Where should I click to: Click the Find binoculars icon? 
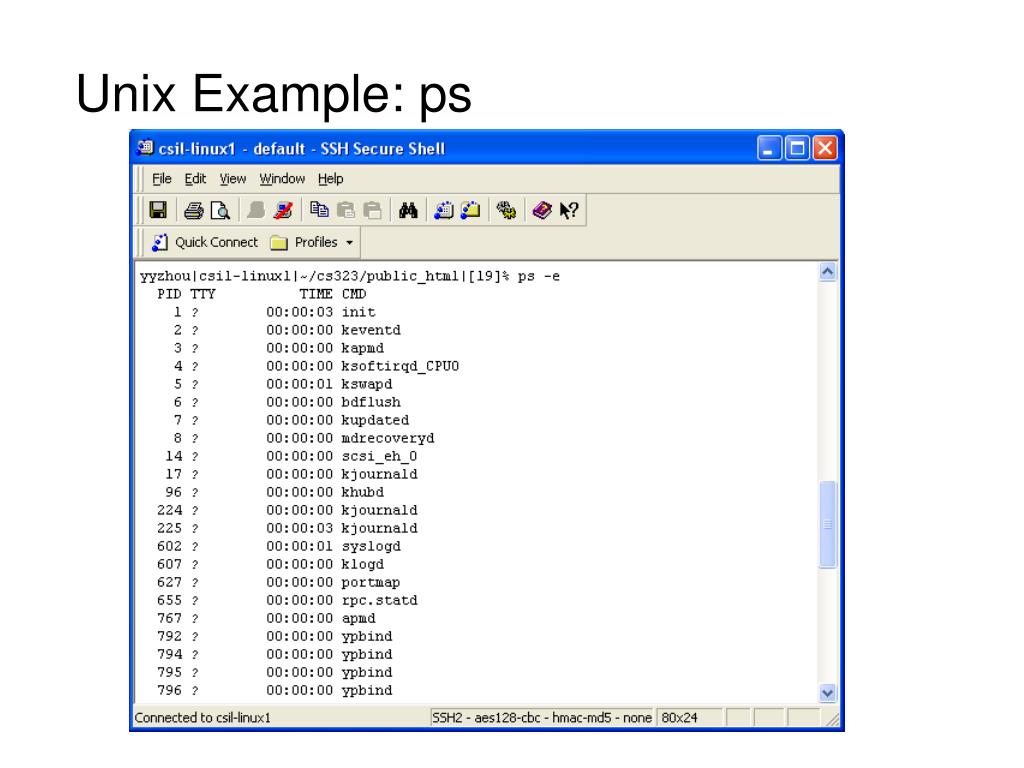(x=408, y=210)
